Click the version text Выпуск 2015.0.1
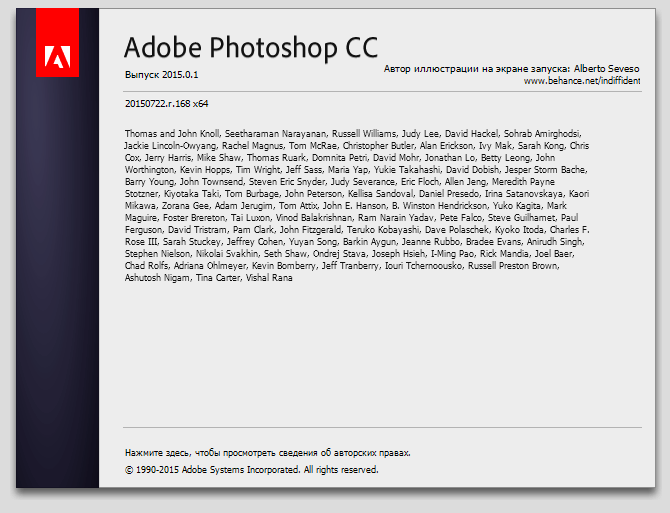This screenshot has height=513, width=670. (162, 75)
